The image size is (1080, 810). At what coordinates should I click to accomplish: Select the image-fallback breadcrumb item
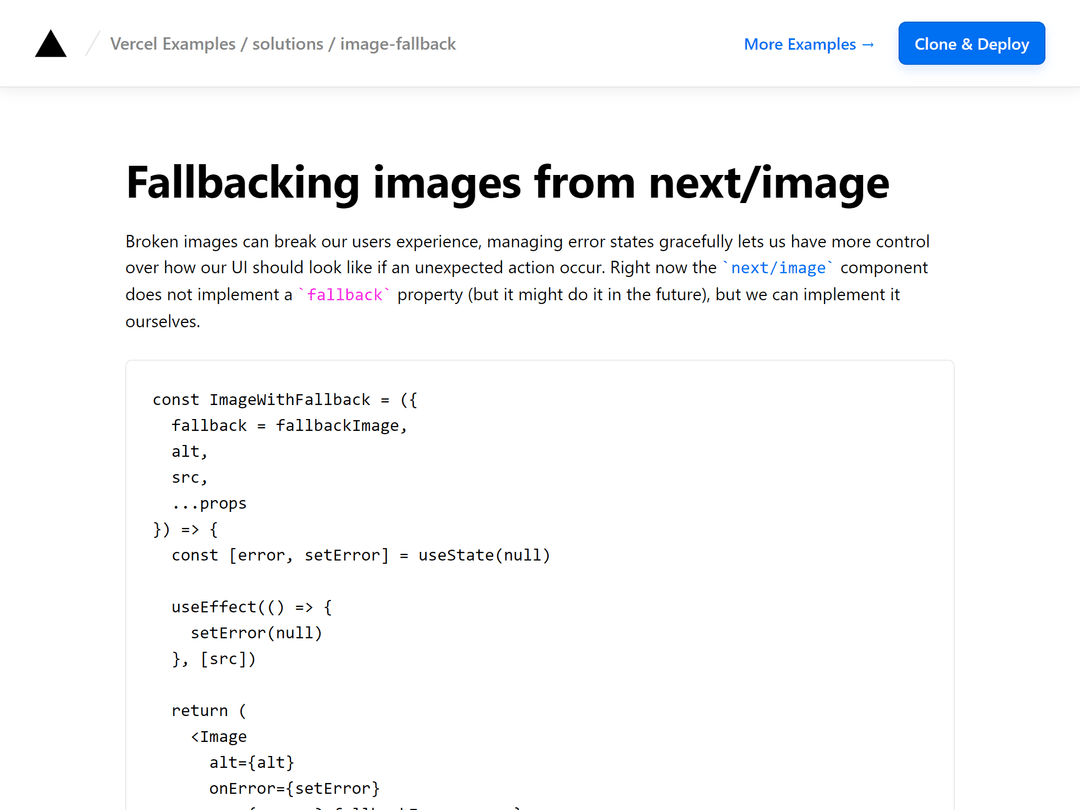pos(398,44)
